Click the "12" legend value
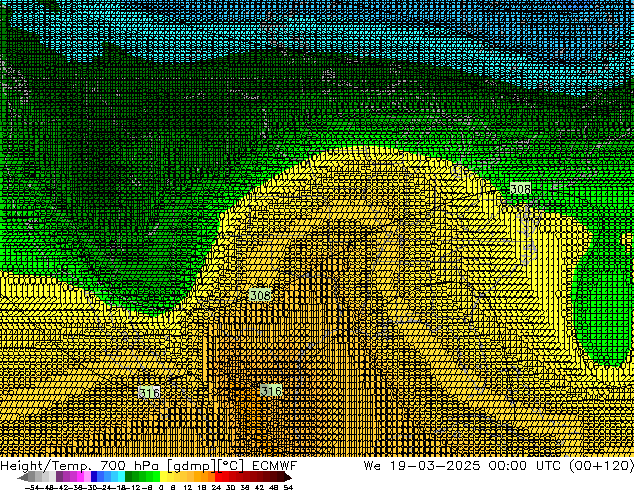 (187, 487)
